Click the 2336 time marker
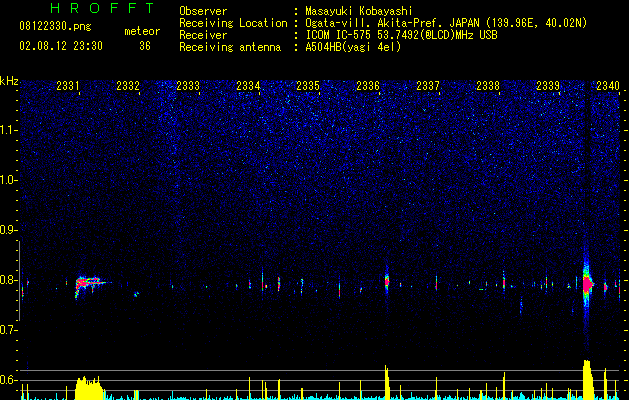Viewport: 629px width, 400px height. tap(368, 85)
